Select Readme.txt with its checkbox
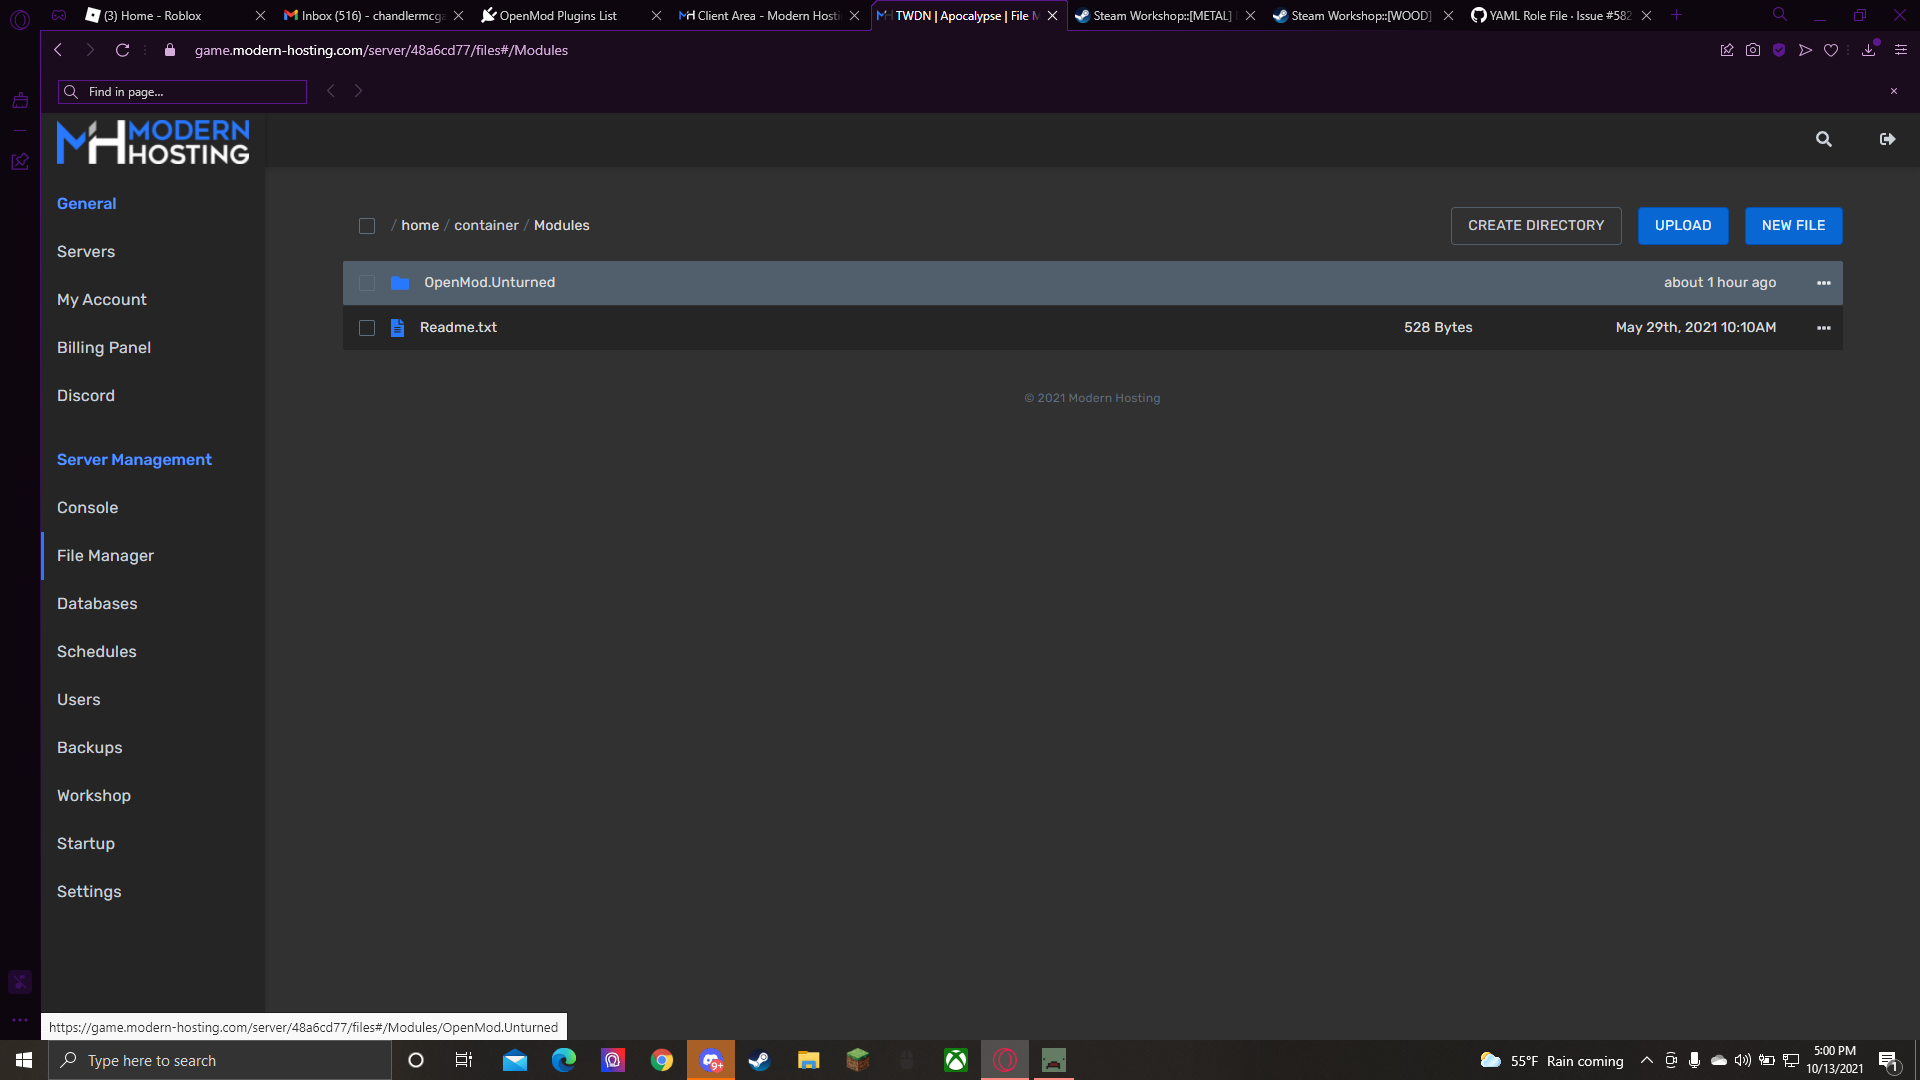The image size is (1920, 1080). coord(367,328)
